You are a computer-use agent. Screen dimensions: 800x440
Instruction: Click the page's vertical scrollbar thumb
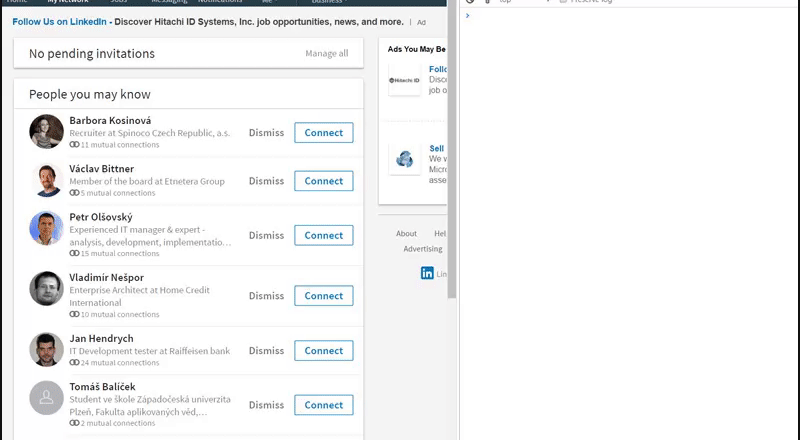[452, 149]
